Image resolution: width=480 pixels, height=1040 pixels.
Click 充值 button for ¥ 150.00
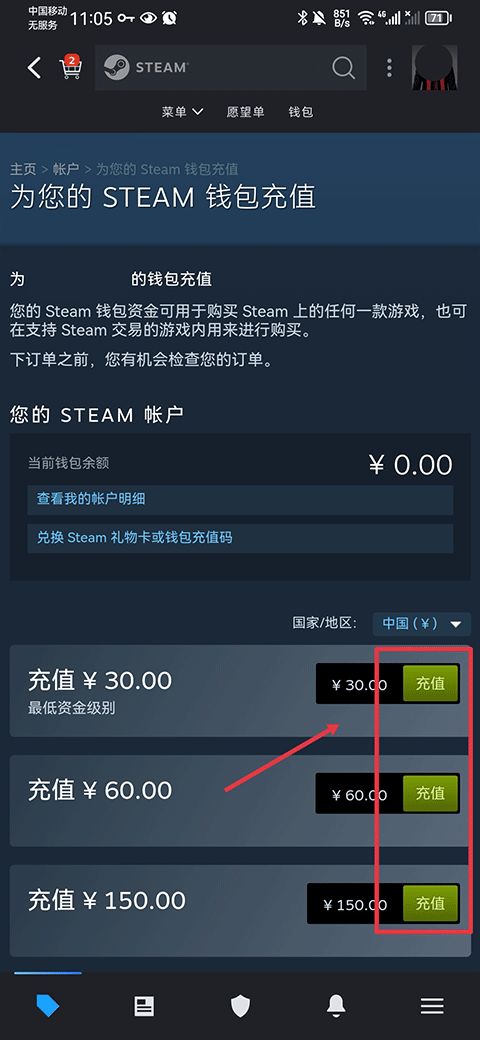tap(430, 903)
